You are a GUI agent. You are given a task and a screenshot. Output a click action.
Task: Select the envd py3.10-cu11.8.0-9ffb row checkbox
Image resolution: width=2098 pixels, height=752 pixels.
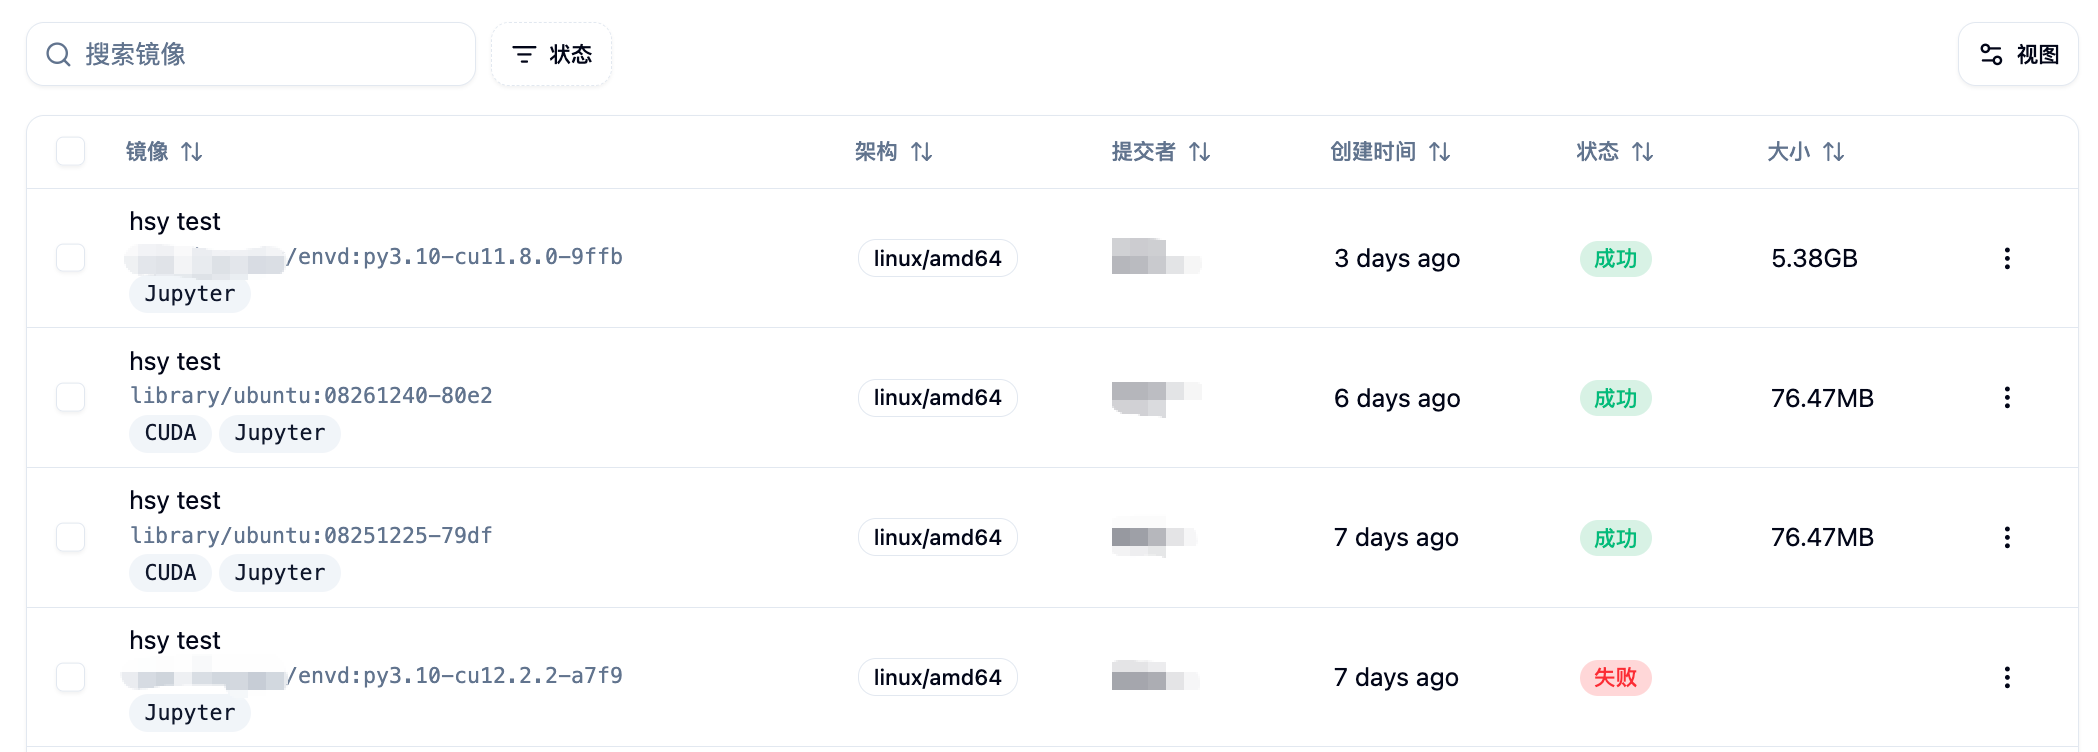click(x=71, y=258)
